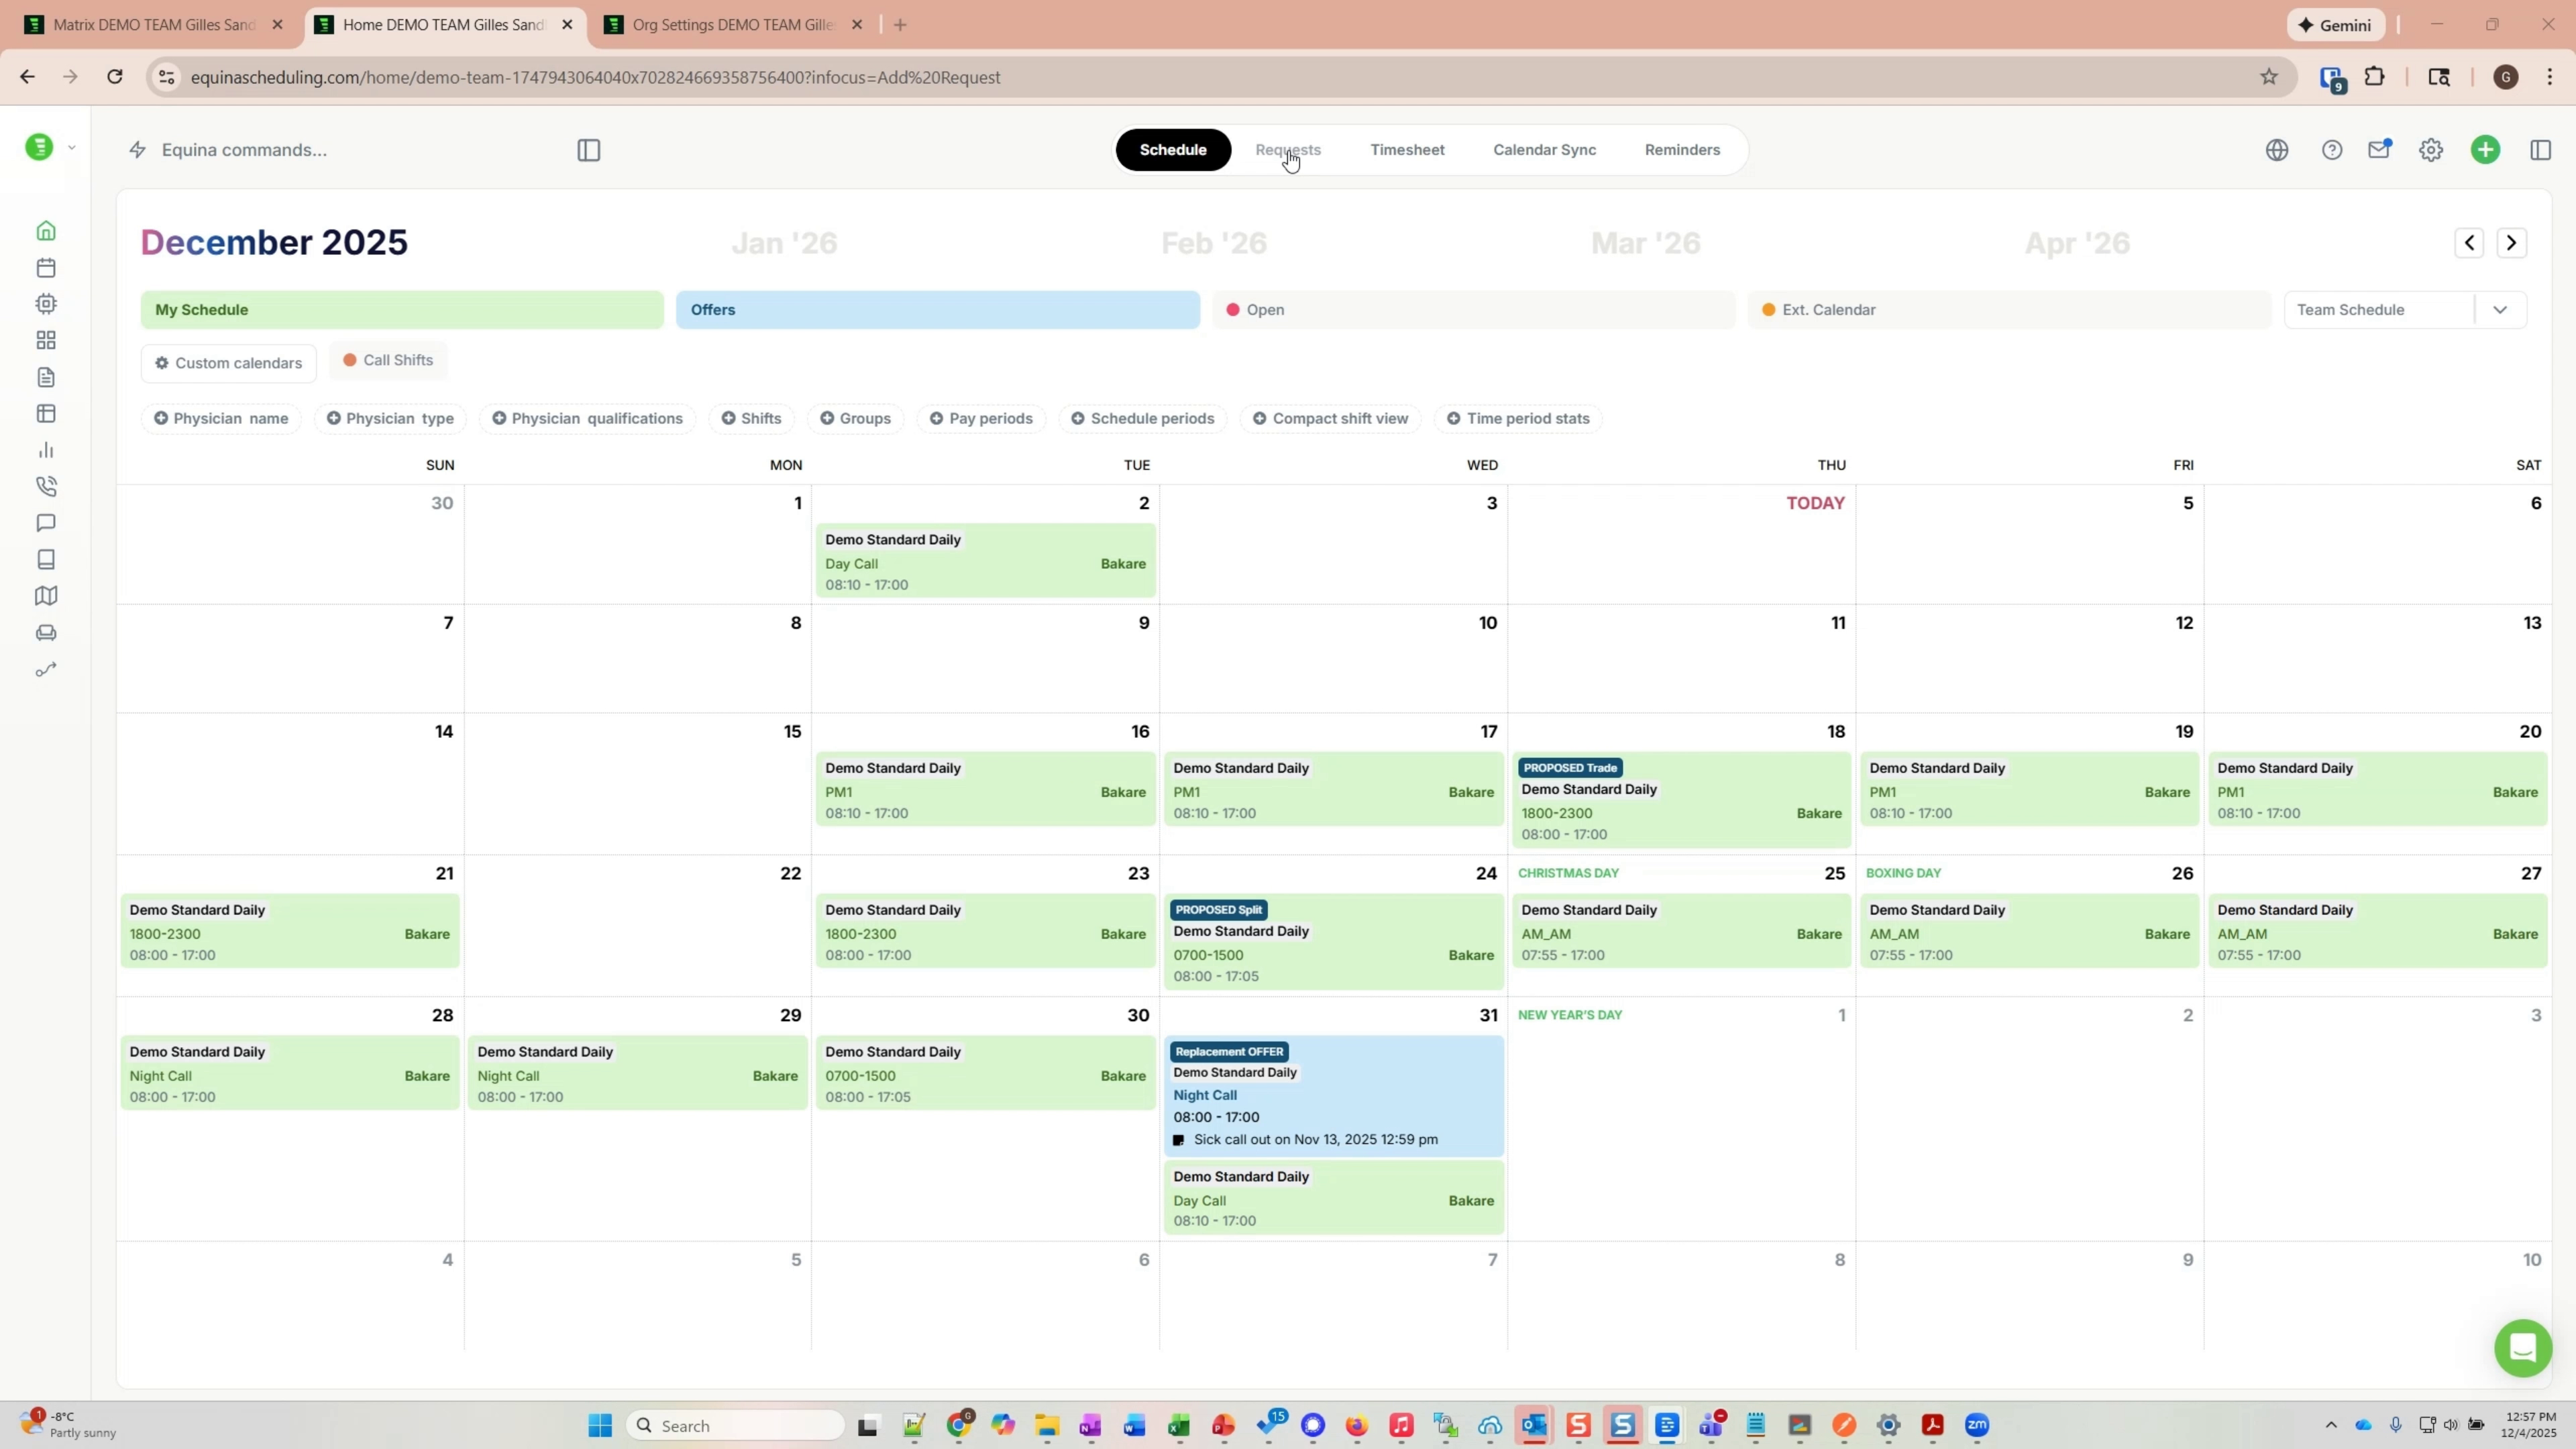Open the bar chart analytics icon
2576x1449 pixels.
coord(46,449)
